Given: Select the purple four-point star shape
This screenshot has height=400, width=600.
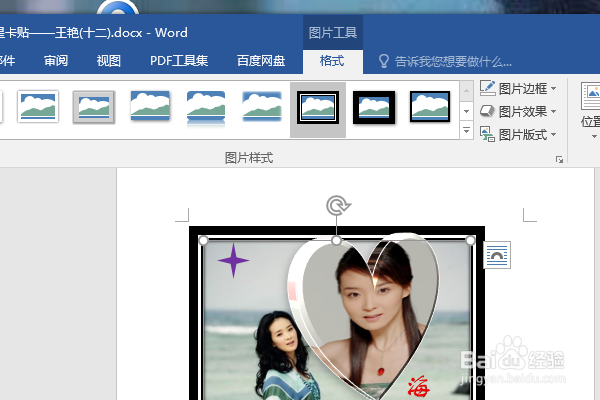Looking at the screenshot, I should (x=233, y=261).
